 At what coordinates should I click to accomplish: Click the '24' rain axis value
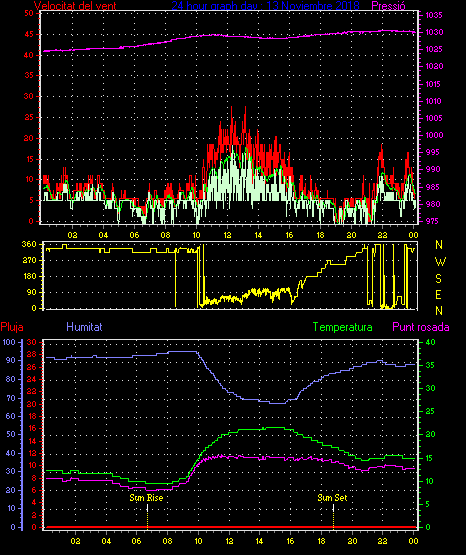[x=31, y=379]
